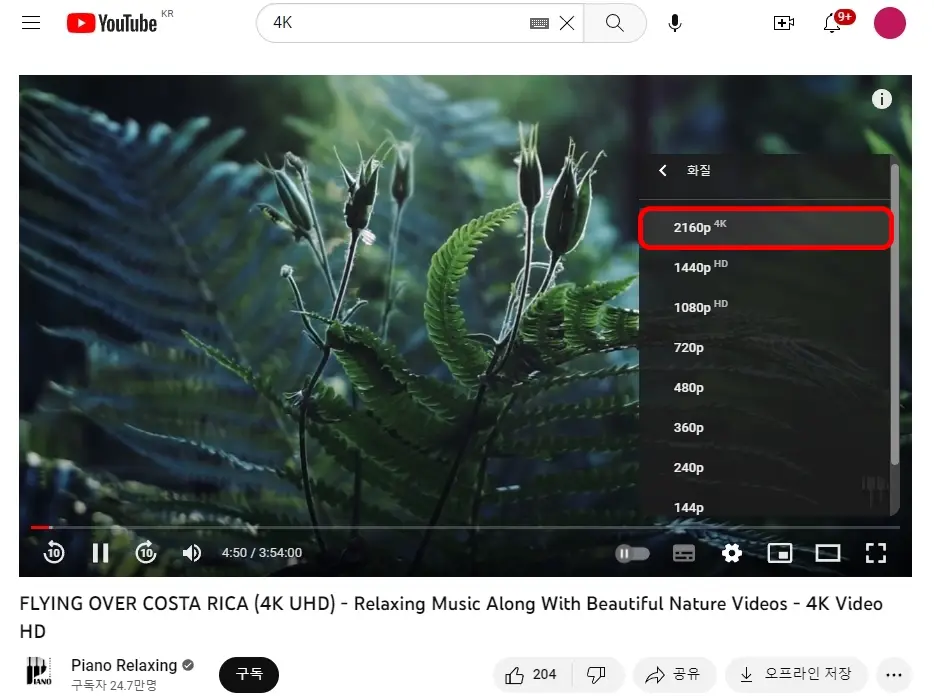Rewind 10 seconds
Viewport: 934px width, 696px height.
tap(54, 552)
